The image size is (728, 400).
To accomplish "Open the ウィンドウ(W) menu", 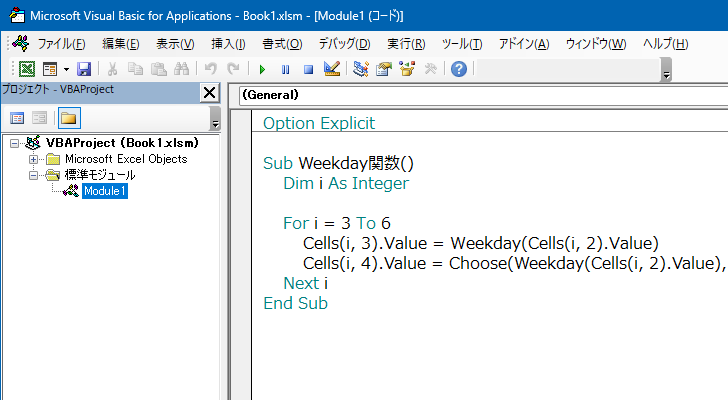I will pos(596,44).
